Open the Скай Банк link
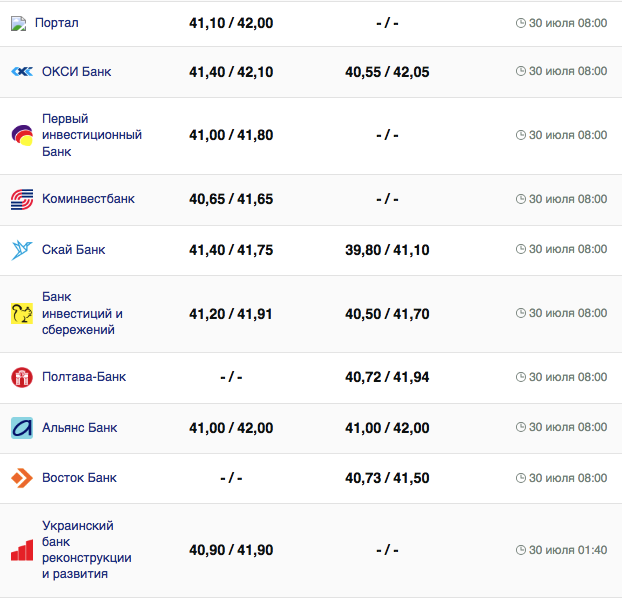 tap(73, 250)
